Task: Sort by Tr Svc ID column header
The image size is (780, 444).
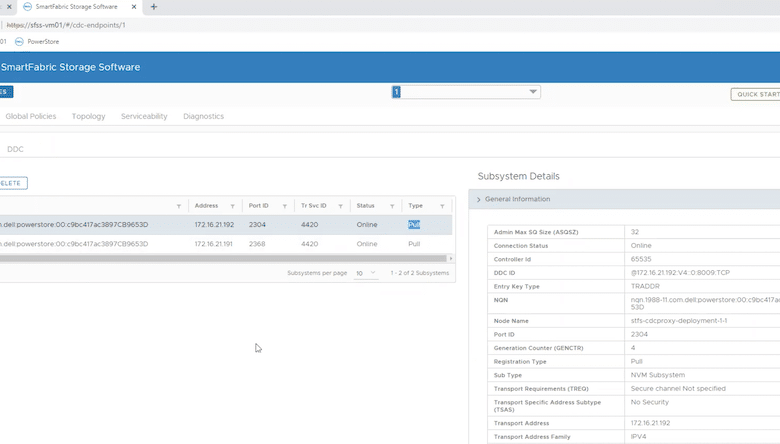Action: [313, 206]
